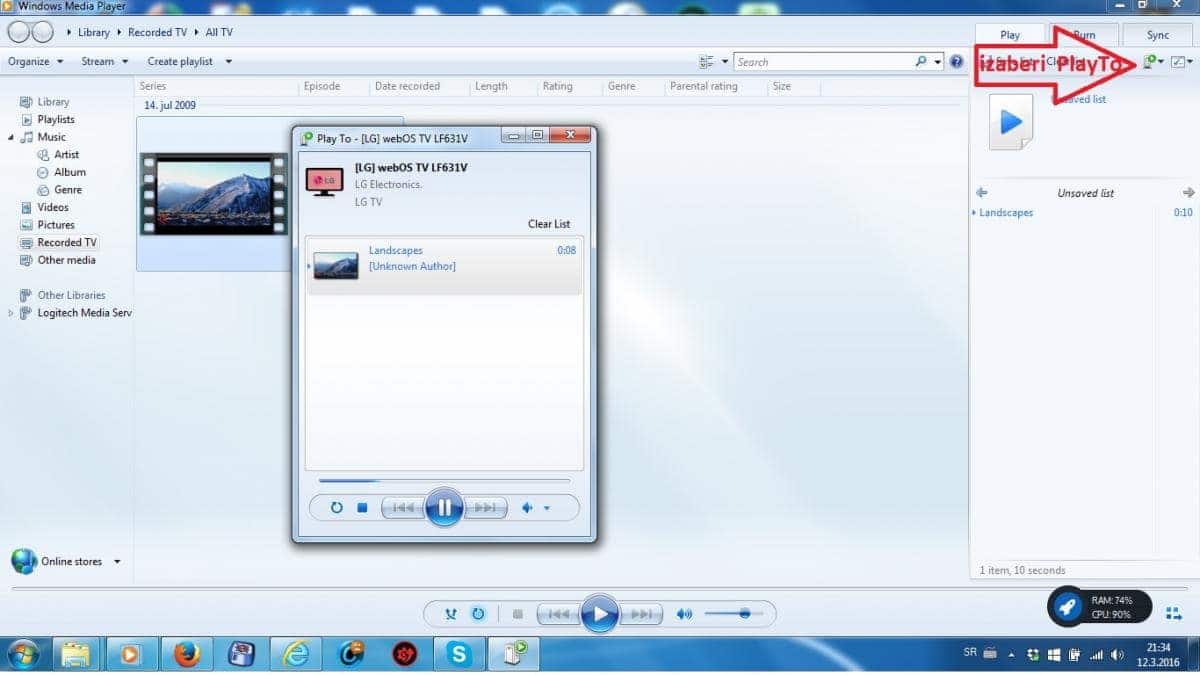Toggle shuffle in the main player
The width and height of the screenshot is (1200, 675).
[x=452, y=614]
